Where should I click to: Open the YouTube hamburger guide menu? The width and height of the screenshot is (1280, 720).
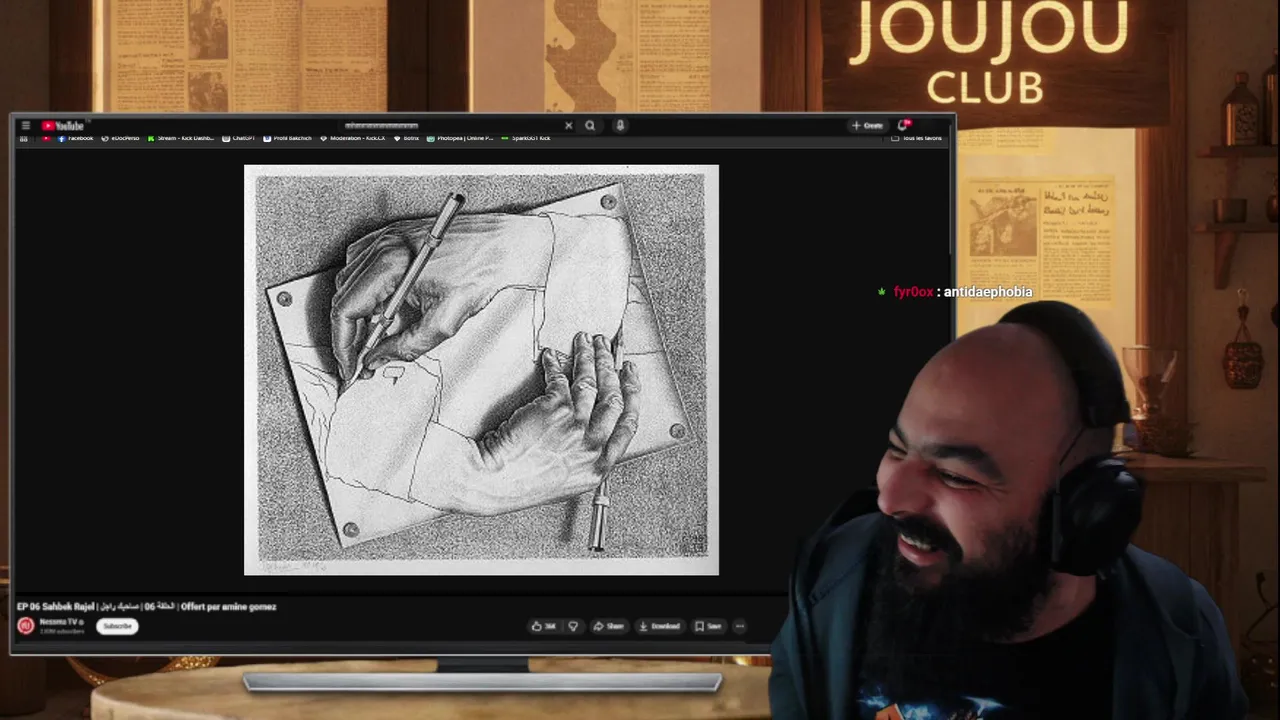(25, 126)
